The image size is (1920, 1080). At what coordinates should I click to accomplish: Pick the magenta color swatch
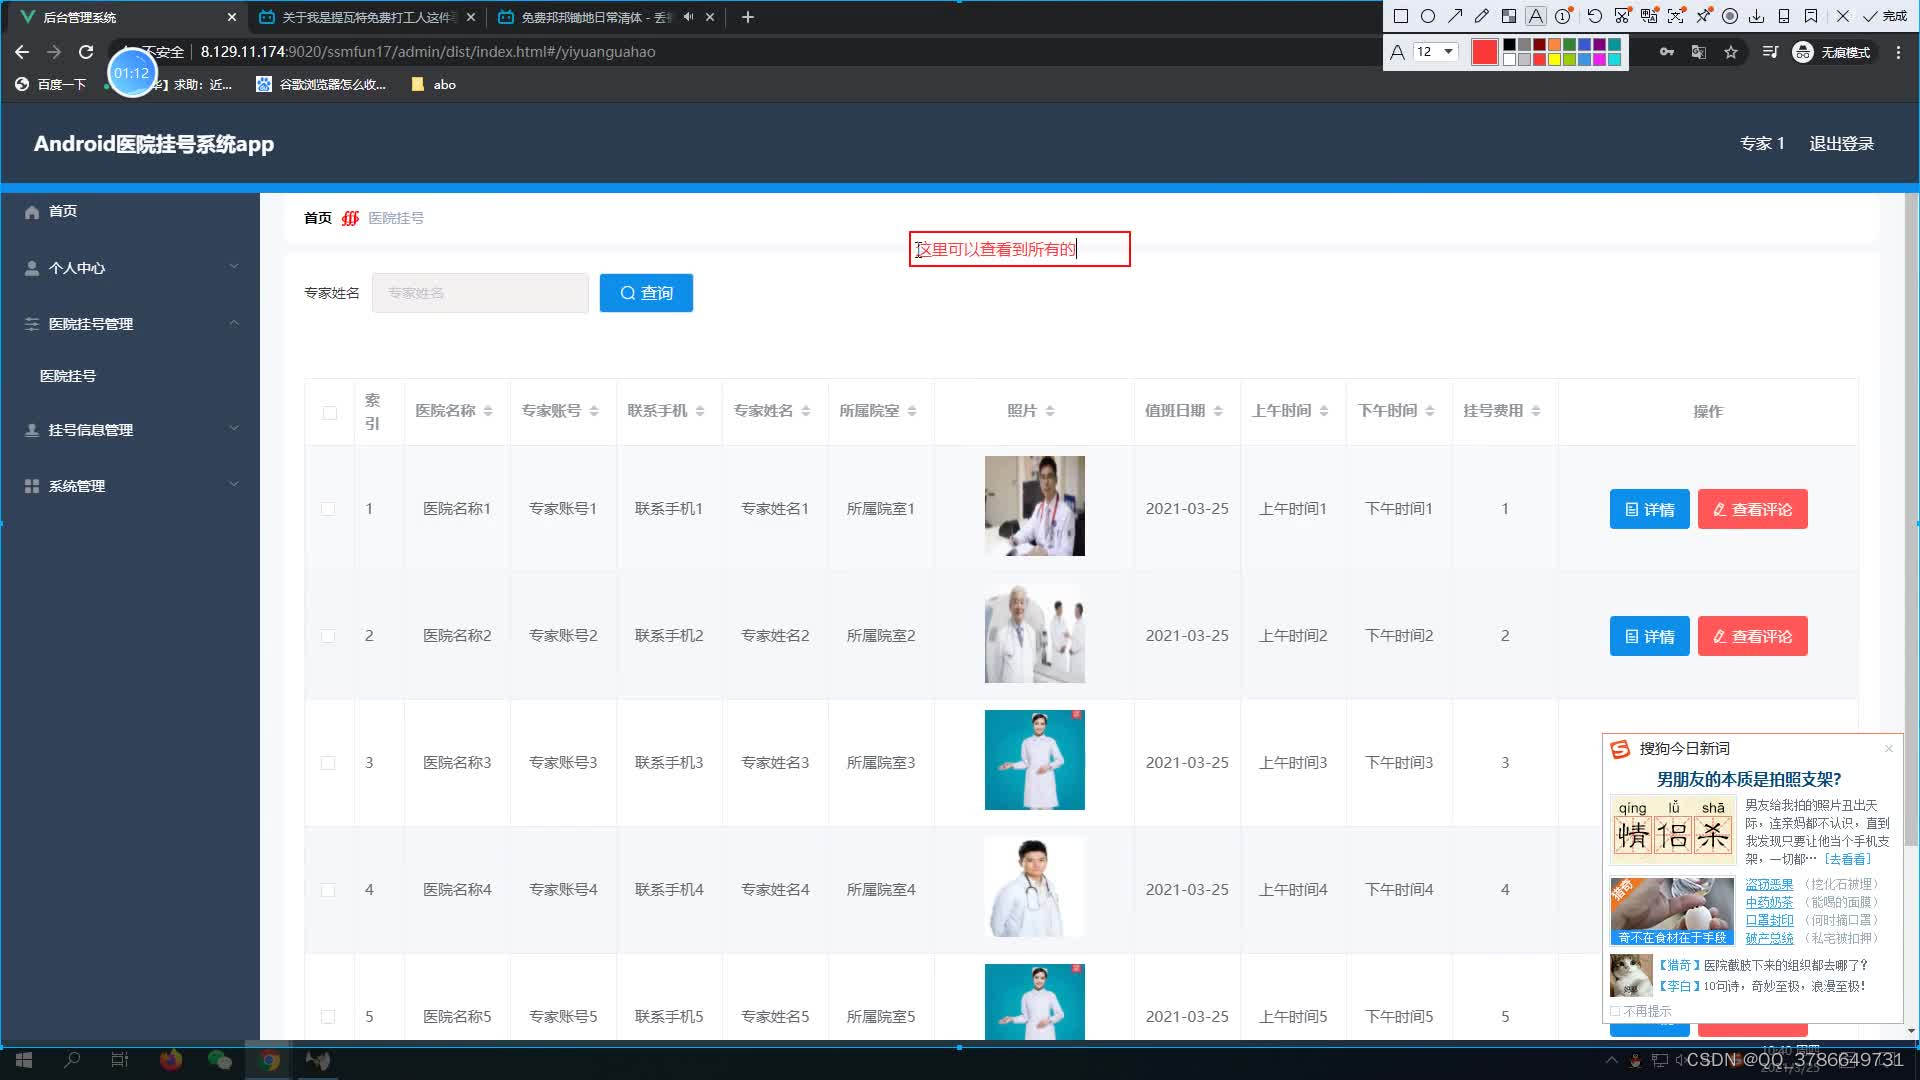1600,59
